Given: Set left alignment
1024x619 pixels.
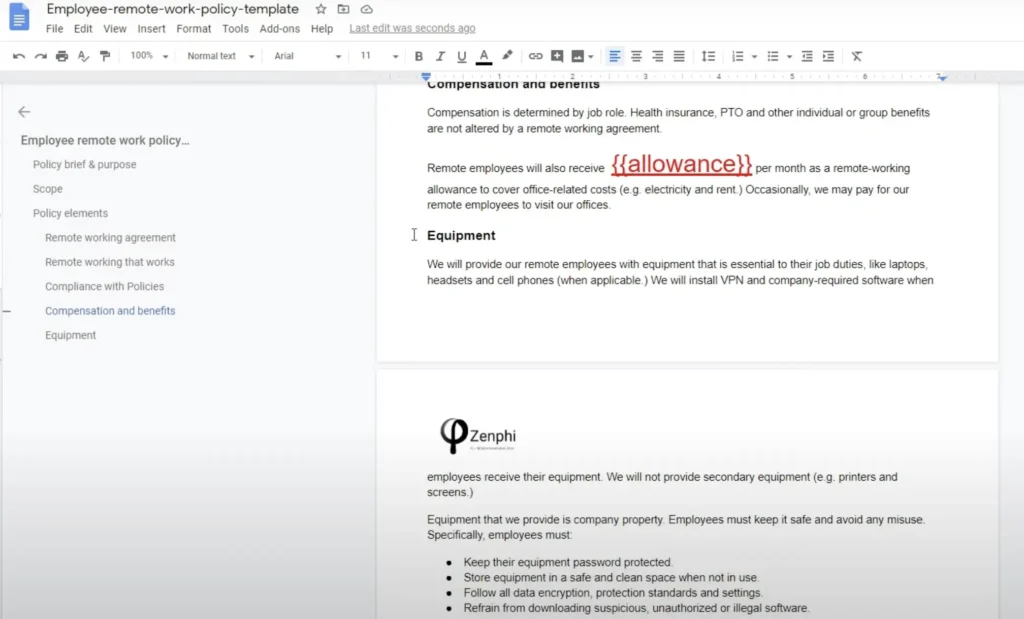Looking at the screenshot, I should tap(615, 56).
